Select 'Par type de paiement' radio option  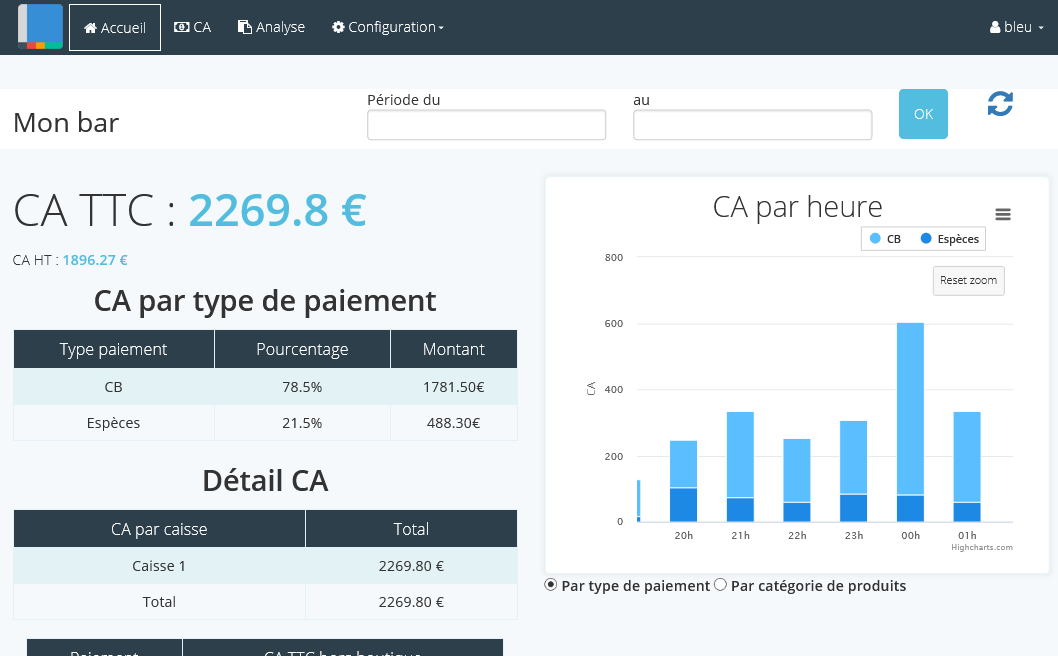551,585
